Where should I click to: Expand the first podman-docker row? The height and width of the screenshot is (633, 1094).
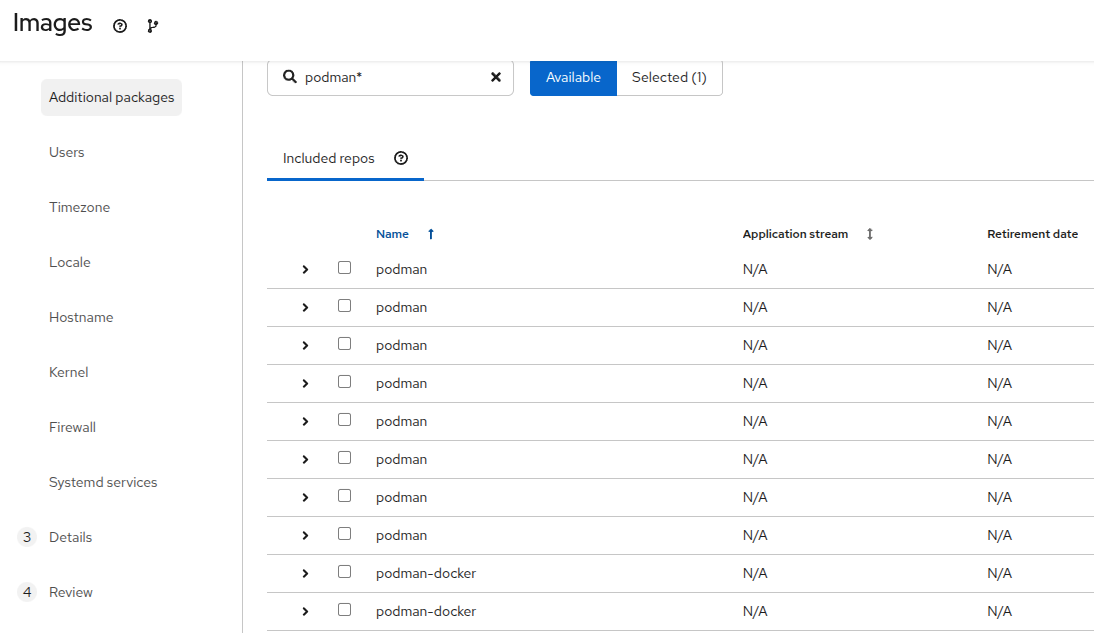pyautogui.click(x=305, y=573)
